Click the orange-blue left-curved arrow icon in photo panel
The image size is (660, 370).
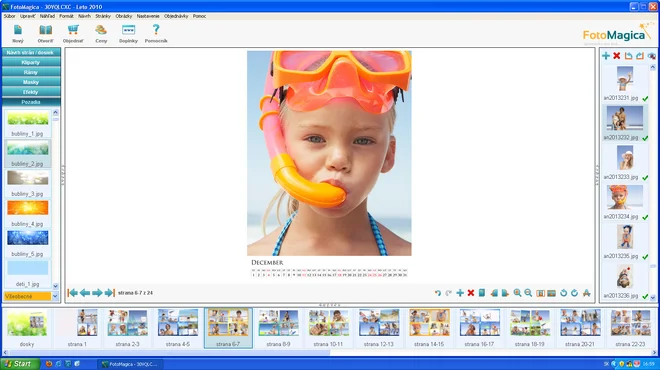(628, 56)
